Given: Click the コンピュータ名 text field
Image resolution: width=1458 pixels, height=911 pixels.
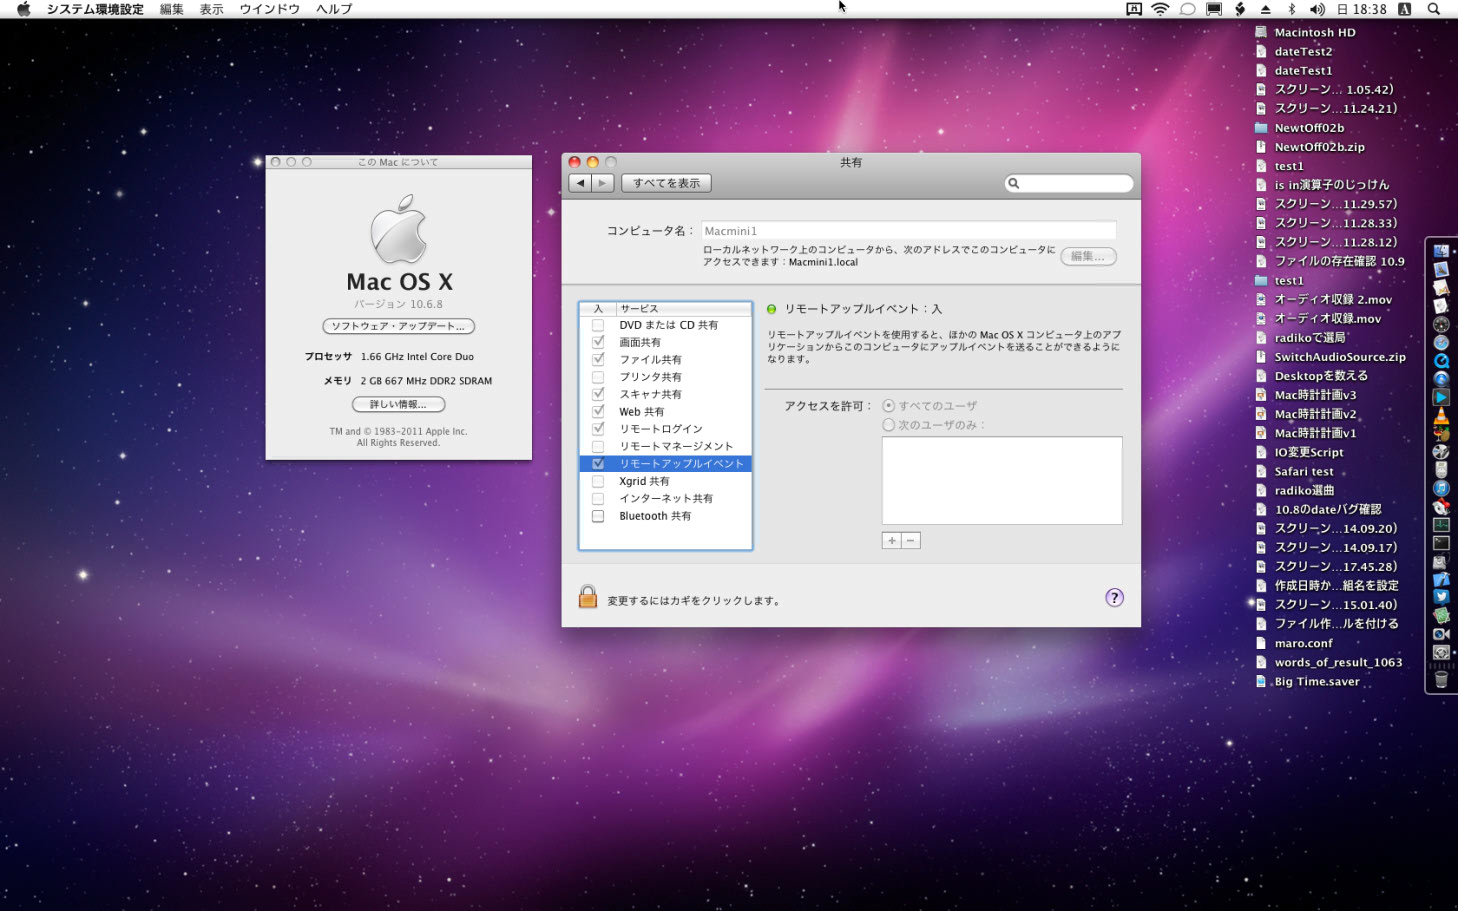Looking at the screenshot, I should (909, 231).
